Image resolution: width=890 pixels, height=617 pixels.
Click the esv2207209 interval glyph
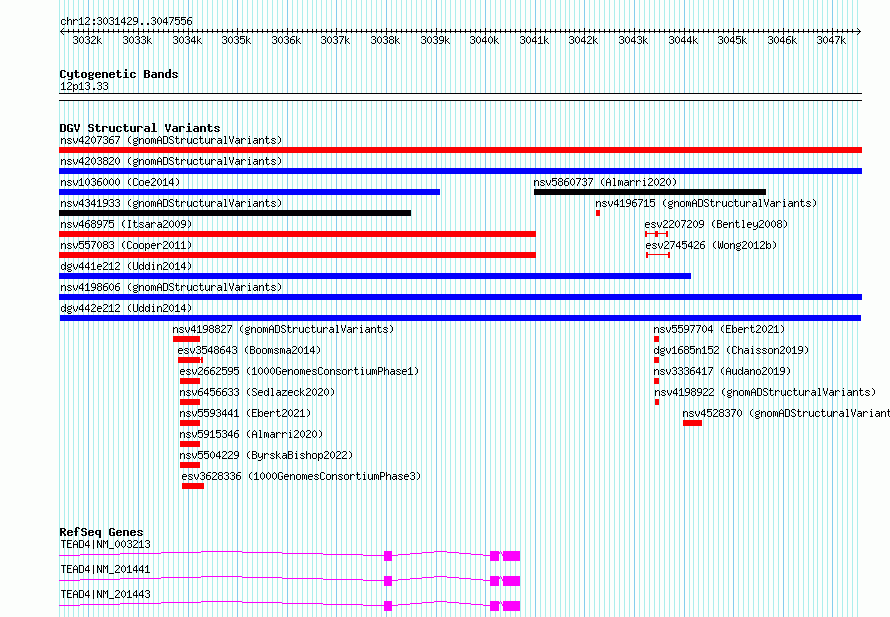(x=657, y=234)
